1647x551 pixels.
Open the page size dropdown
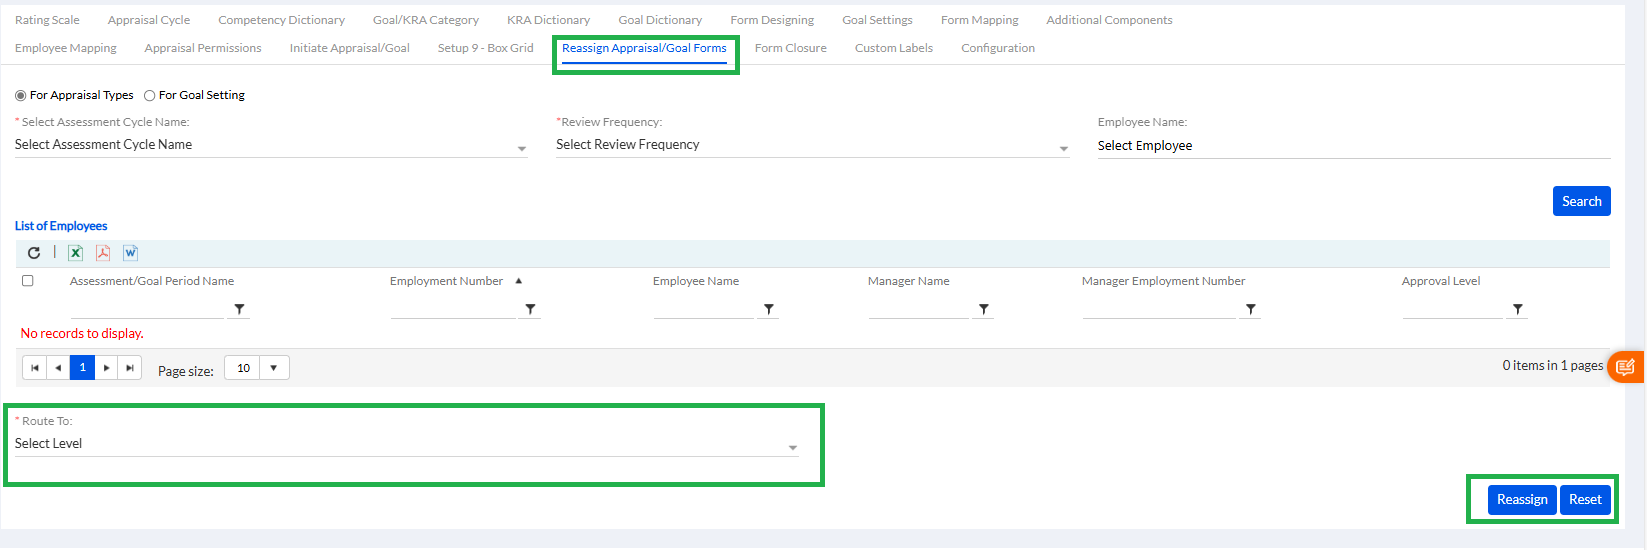coord(273,368)
